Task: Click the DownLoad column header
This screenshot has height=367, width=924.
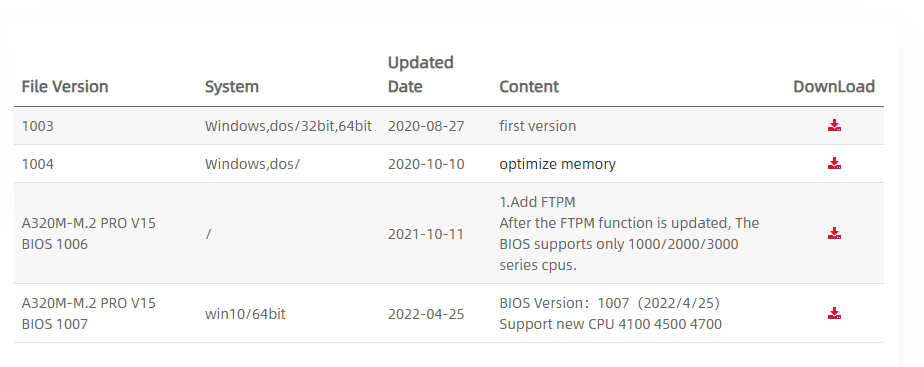Action: coord(834,87)
